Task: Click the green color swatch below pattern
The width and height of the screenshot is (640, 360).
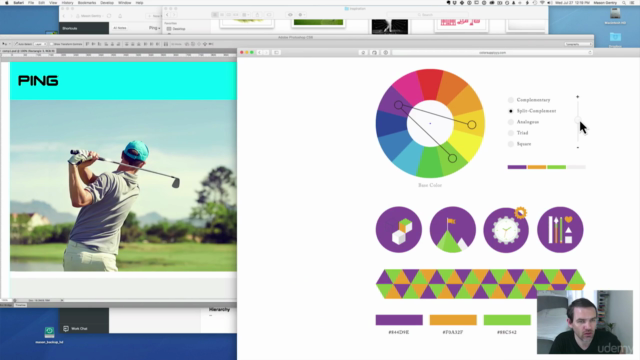Action: tap(507, 320)
